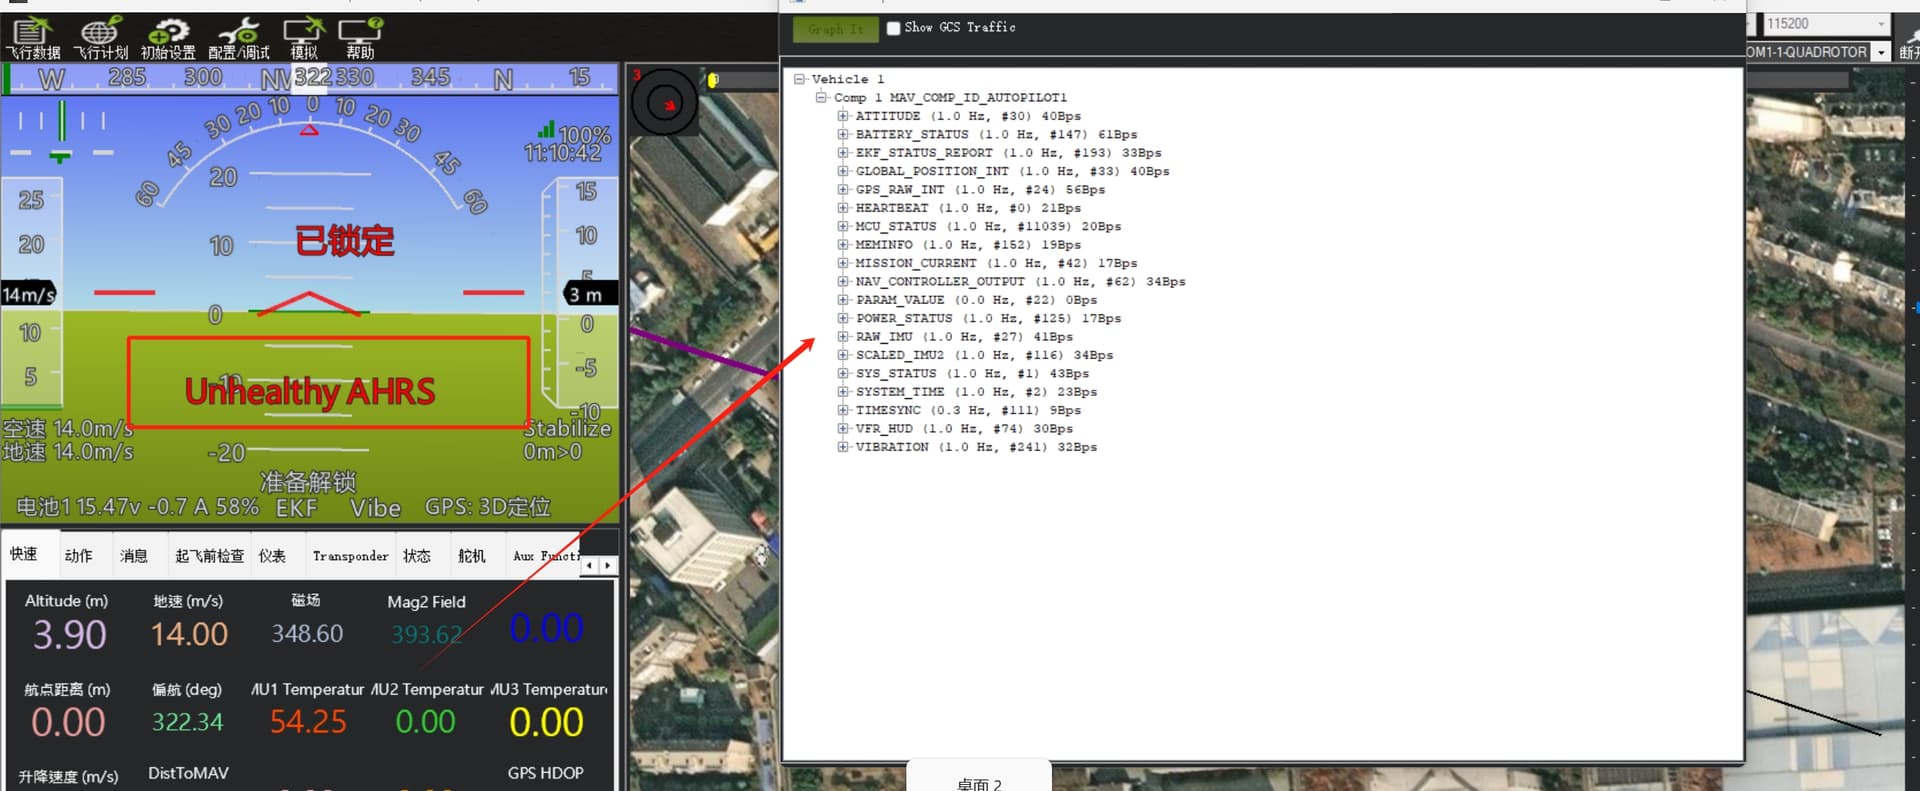
Task: Open the 模拟 (Simulation) screen
Action: (x=304, y=39)
